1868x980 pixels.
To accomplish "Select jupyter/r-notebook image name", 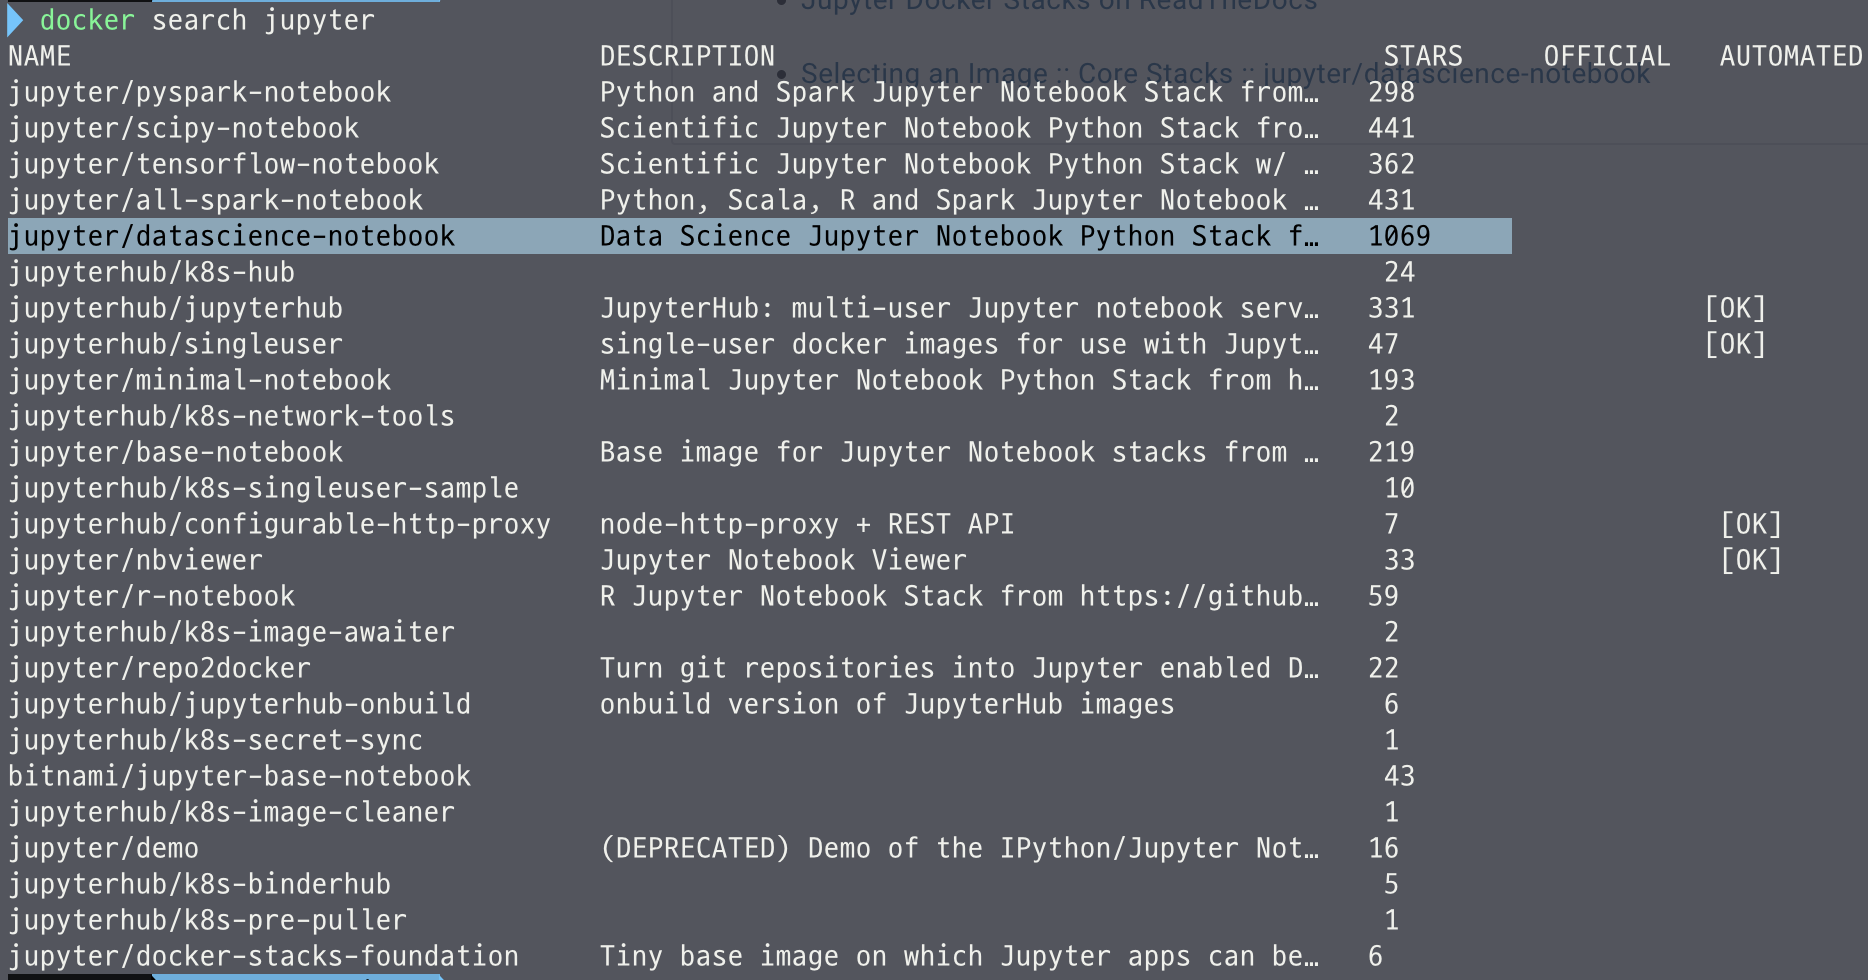I will pos(151,596).
